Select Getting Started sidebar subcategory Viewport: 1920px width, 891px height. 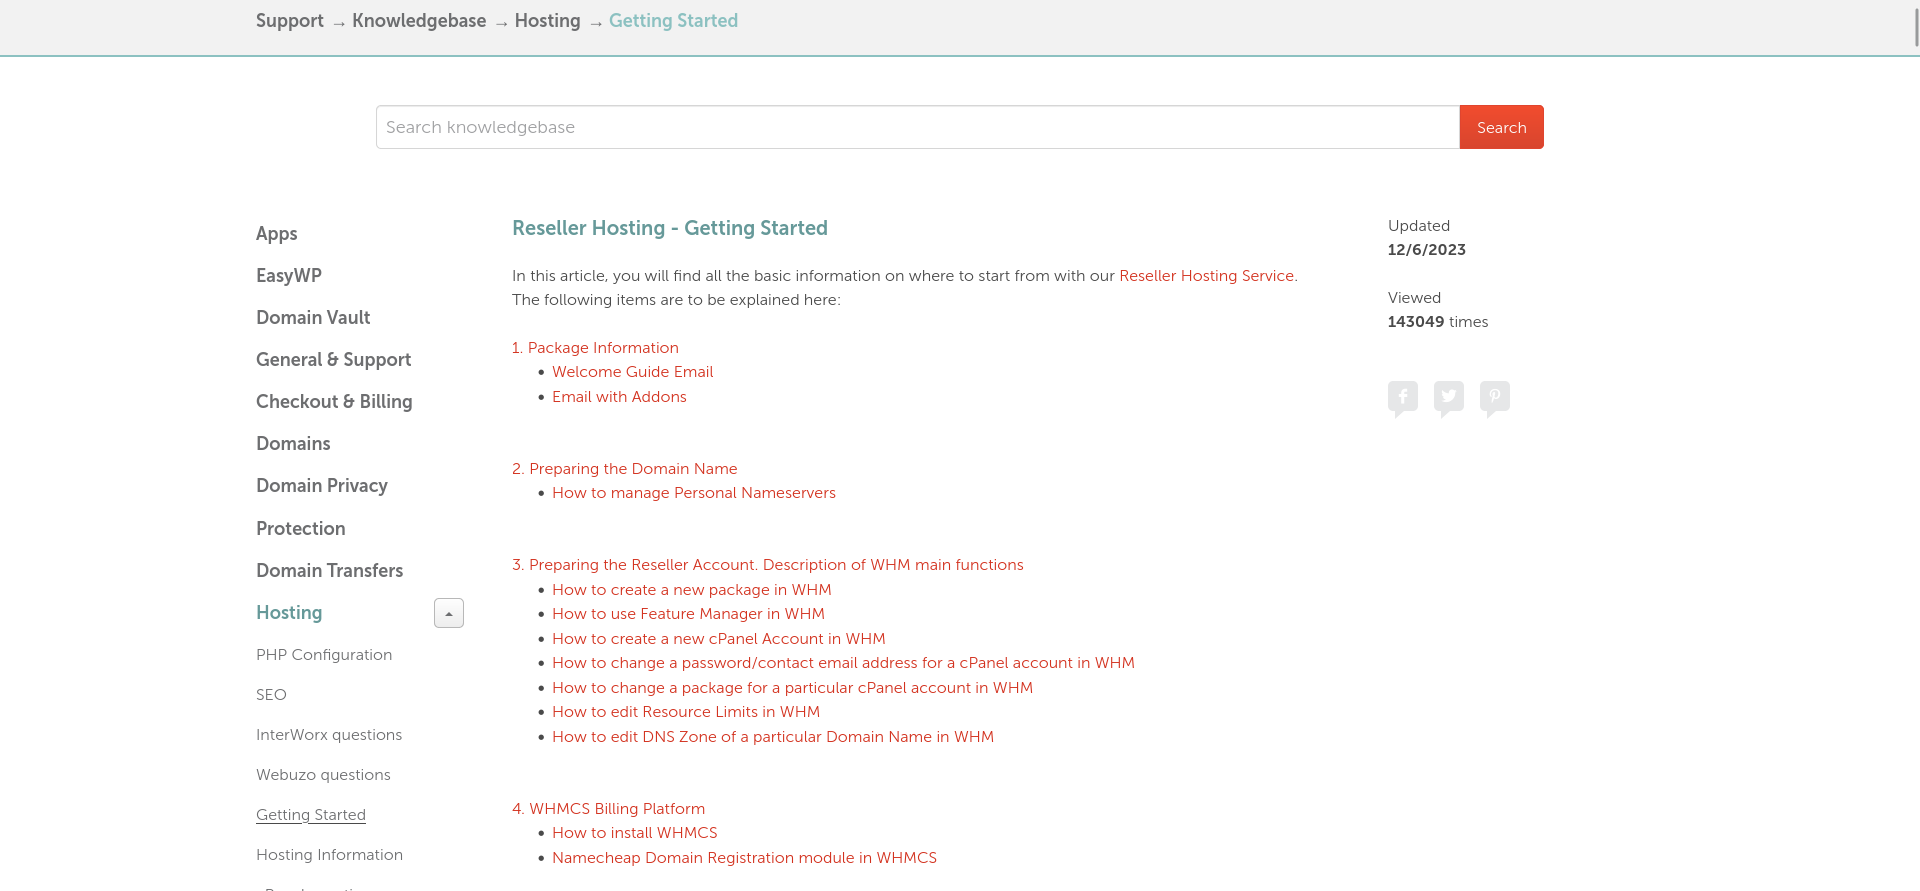(x=311, y=815)
